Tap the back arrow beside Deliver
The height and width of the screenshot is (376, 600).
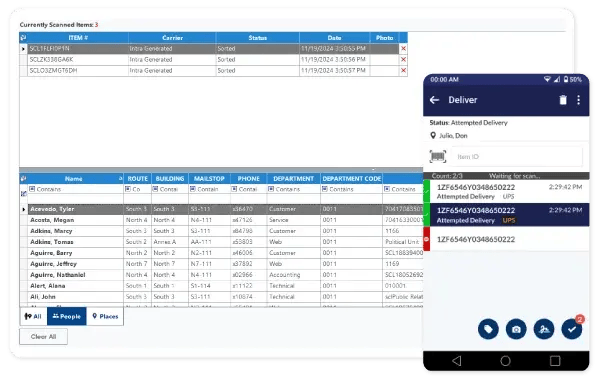(x=434, y=100)
